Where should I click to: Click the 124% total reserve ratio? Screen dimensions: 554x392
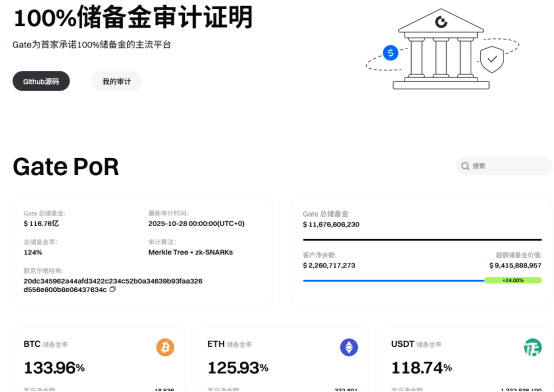[x=33, y=252]
